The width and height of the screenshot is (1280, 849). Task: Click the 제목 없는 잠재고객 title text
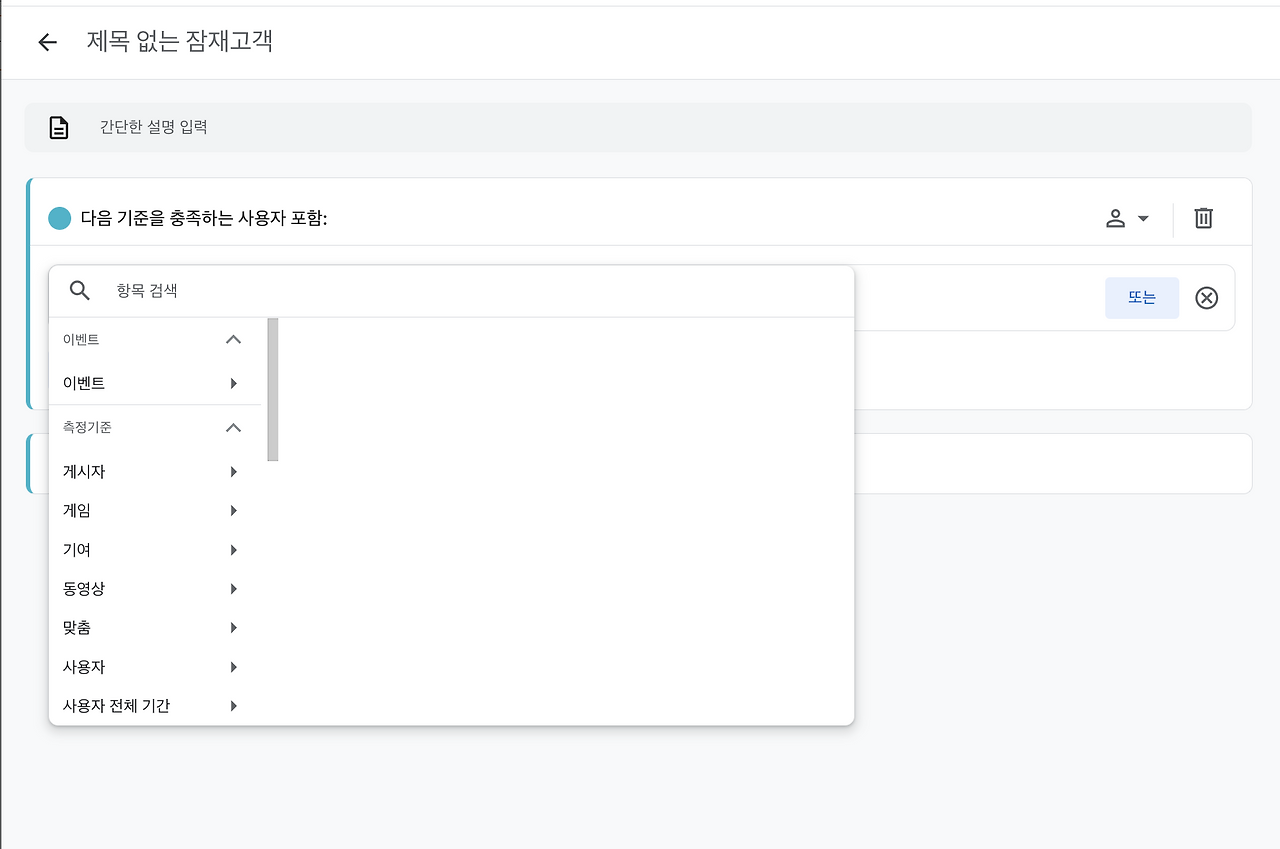tap(178, 42)
